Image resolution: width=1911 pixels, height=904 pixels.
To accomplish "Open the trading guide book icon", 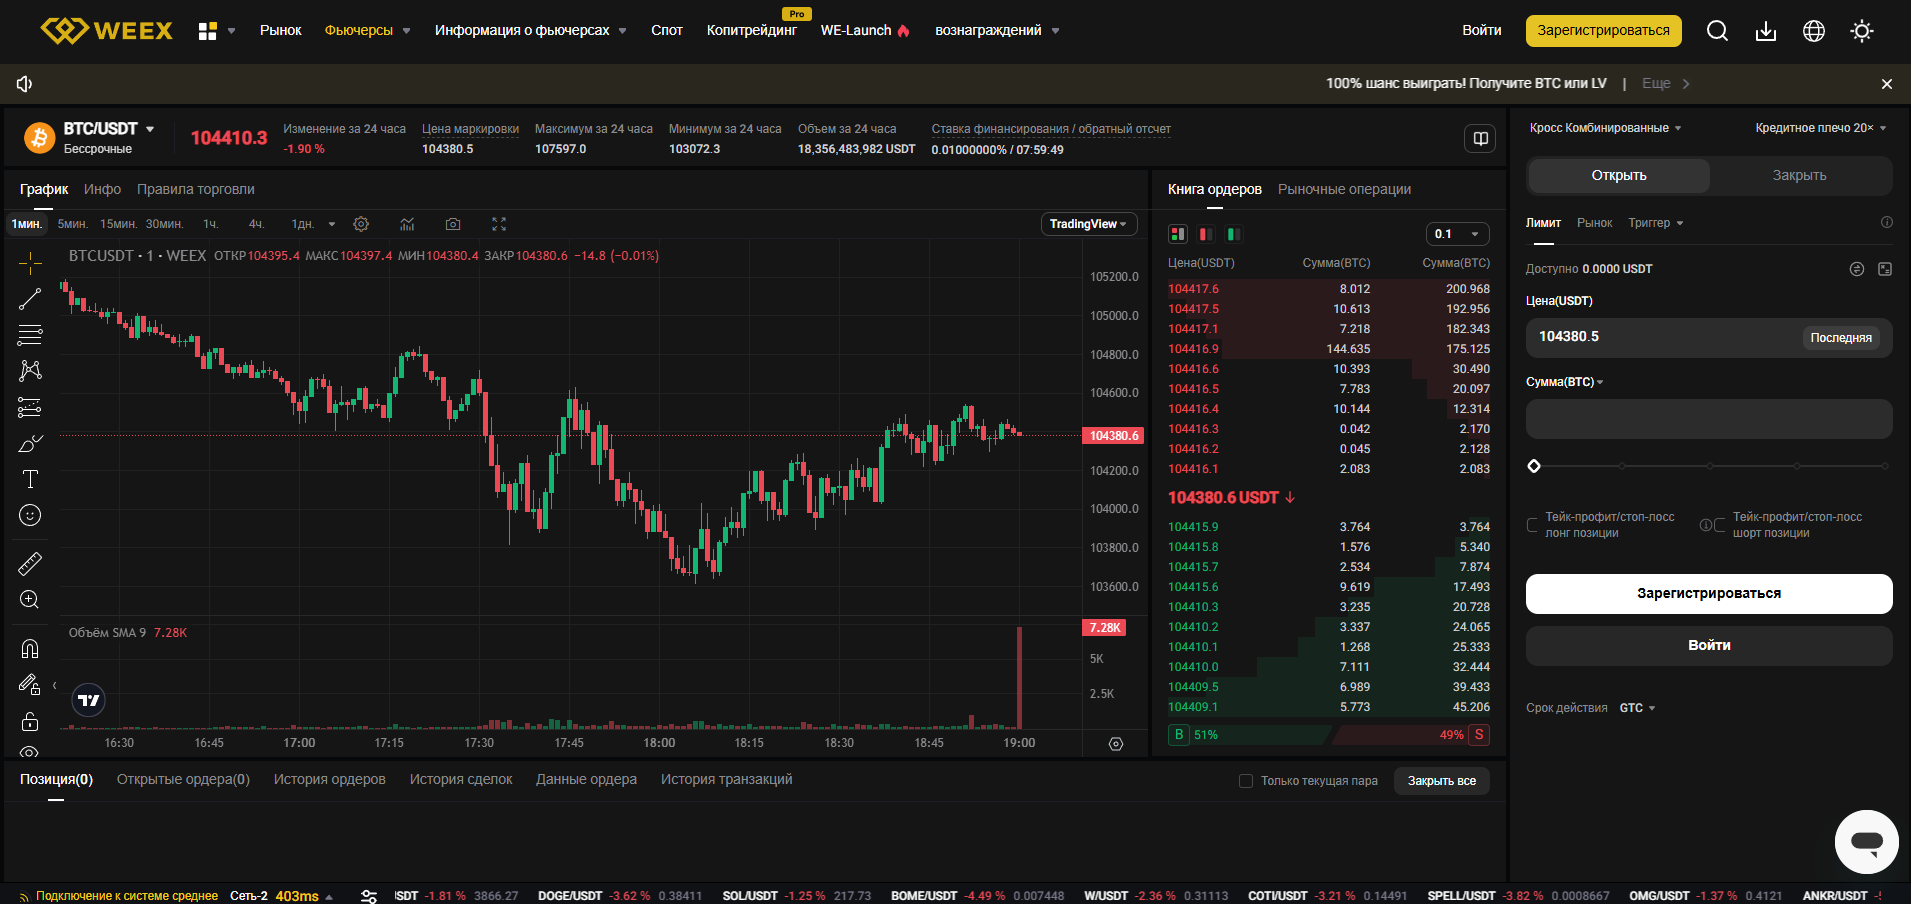I will tap(1481, 138).
